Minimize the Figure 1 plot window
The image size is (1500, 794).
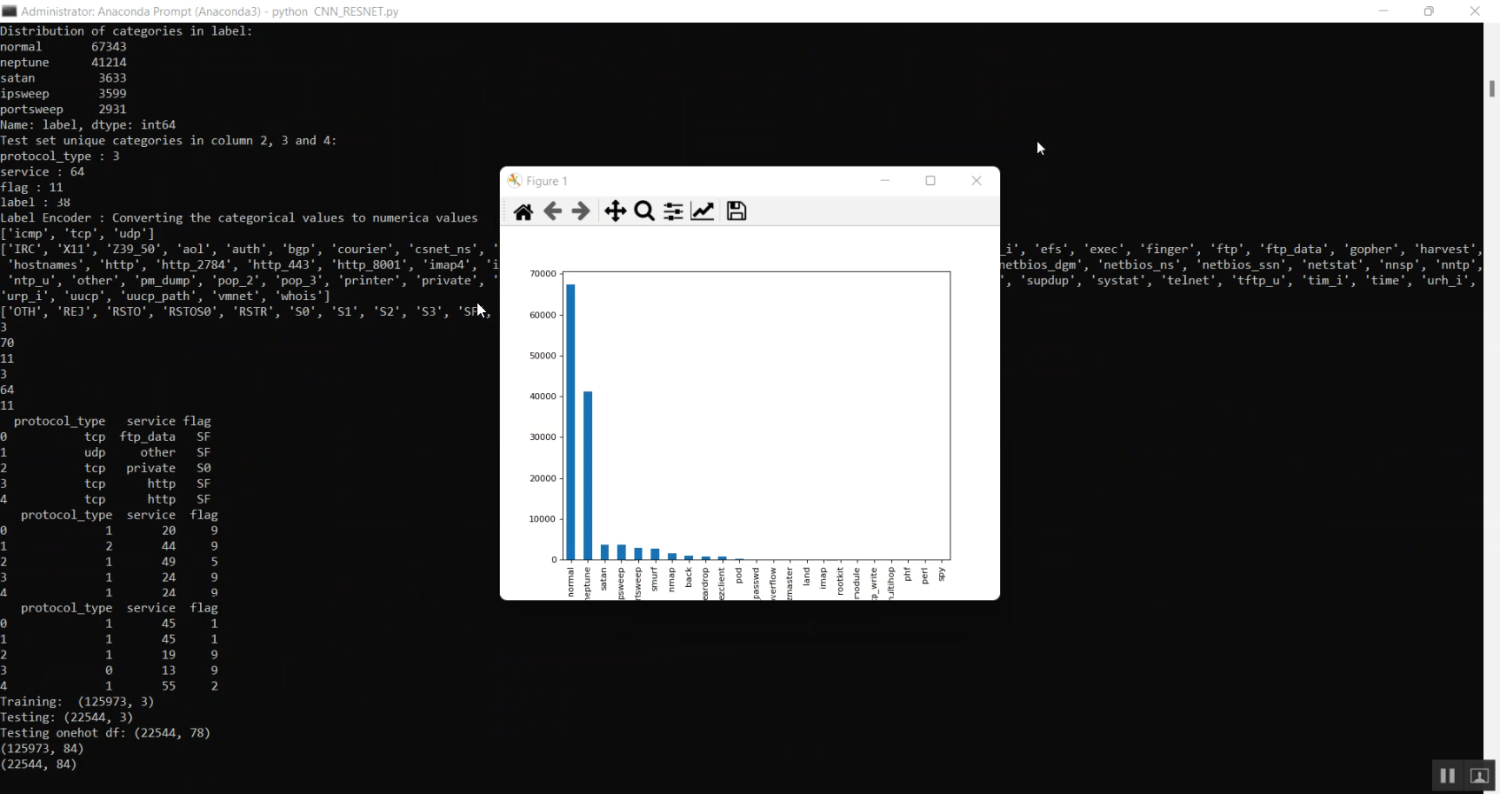[885, 181]
